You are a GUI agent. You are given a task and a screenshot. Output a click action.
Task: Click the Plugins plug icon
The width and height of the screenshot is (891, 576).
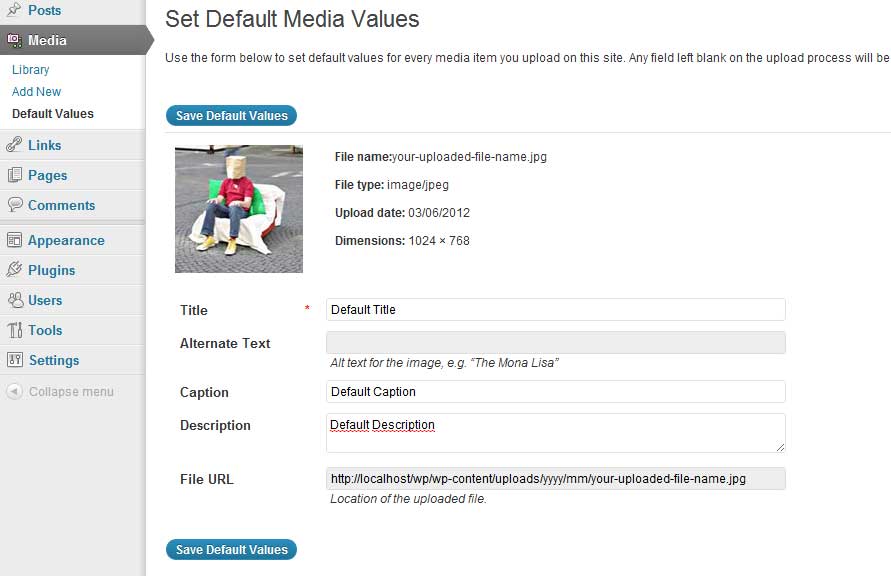tap(14, 269)
